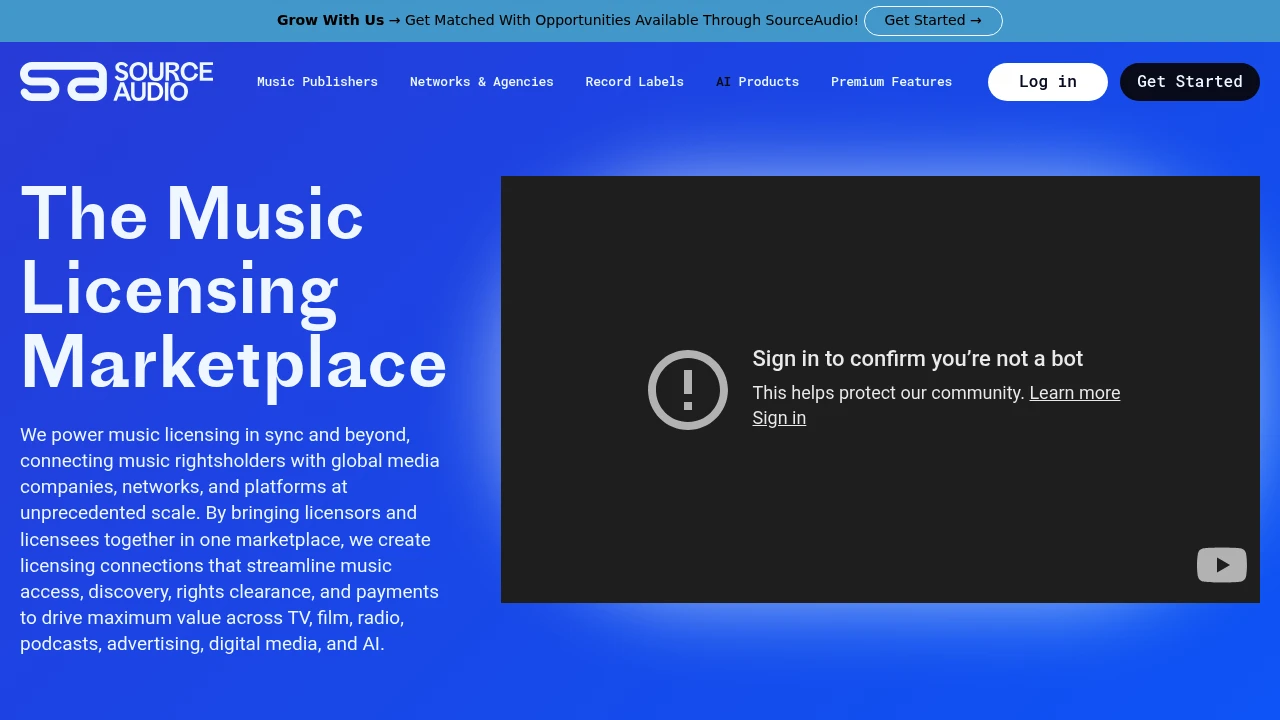Click the paragraph starting 'We power music licensing'

click(x=231, y=539)
